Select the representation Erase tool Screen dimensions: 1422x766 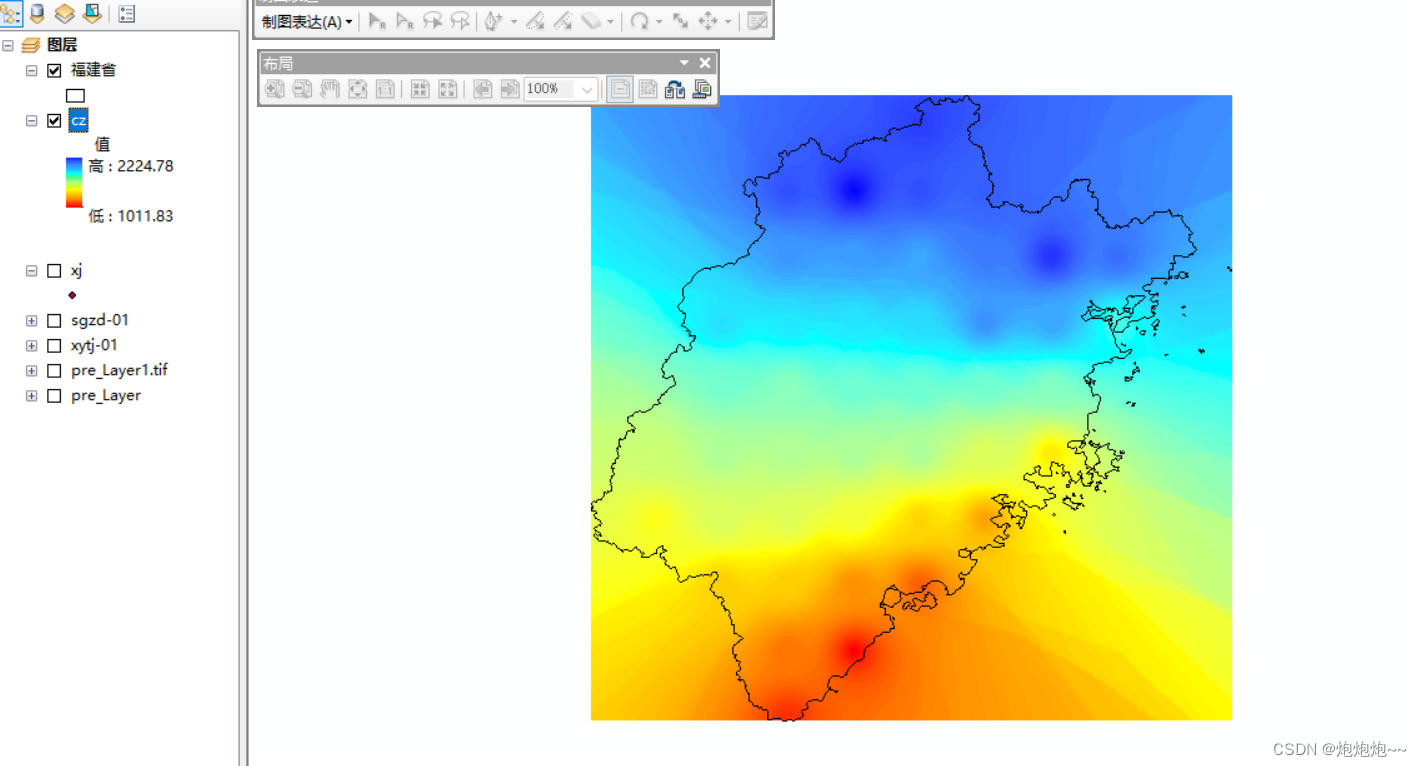coord(592,21)
